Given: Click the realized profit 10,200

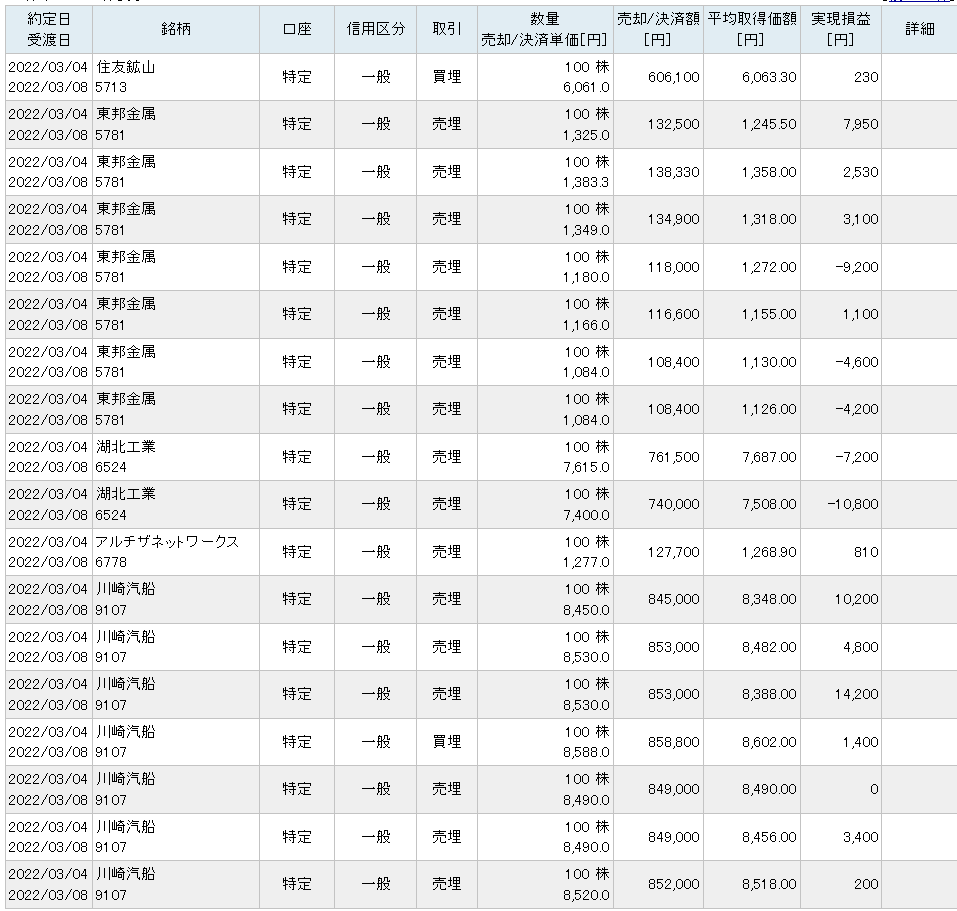Looking at the screenshot, I should click(857, 599).
